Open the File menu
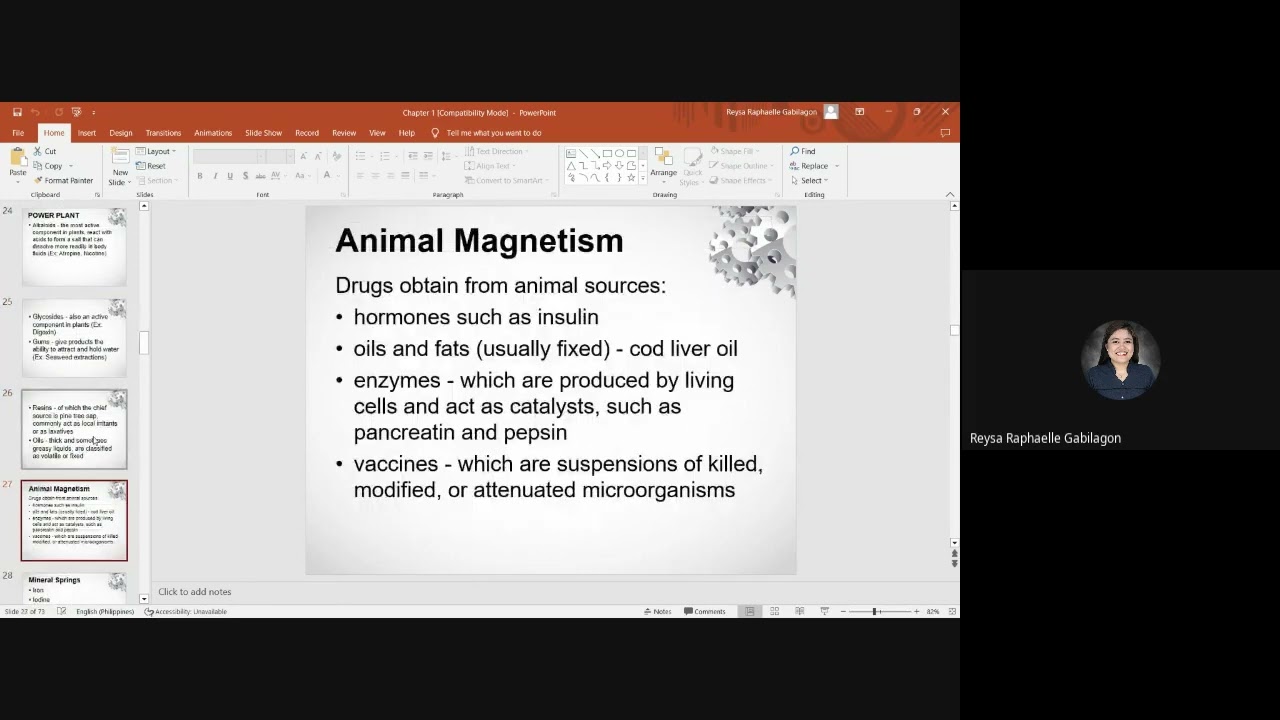Viewport: 1280px width, 720px height. coord(18,132)
